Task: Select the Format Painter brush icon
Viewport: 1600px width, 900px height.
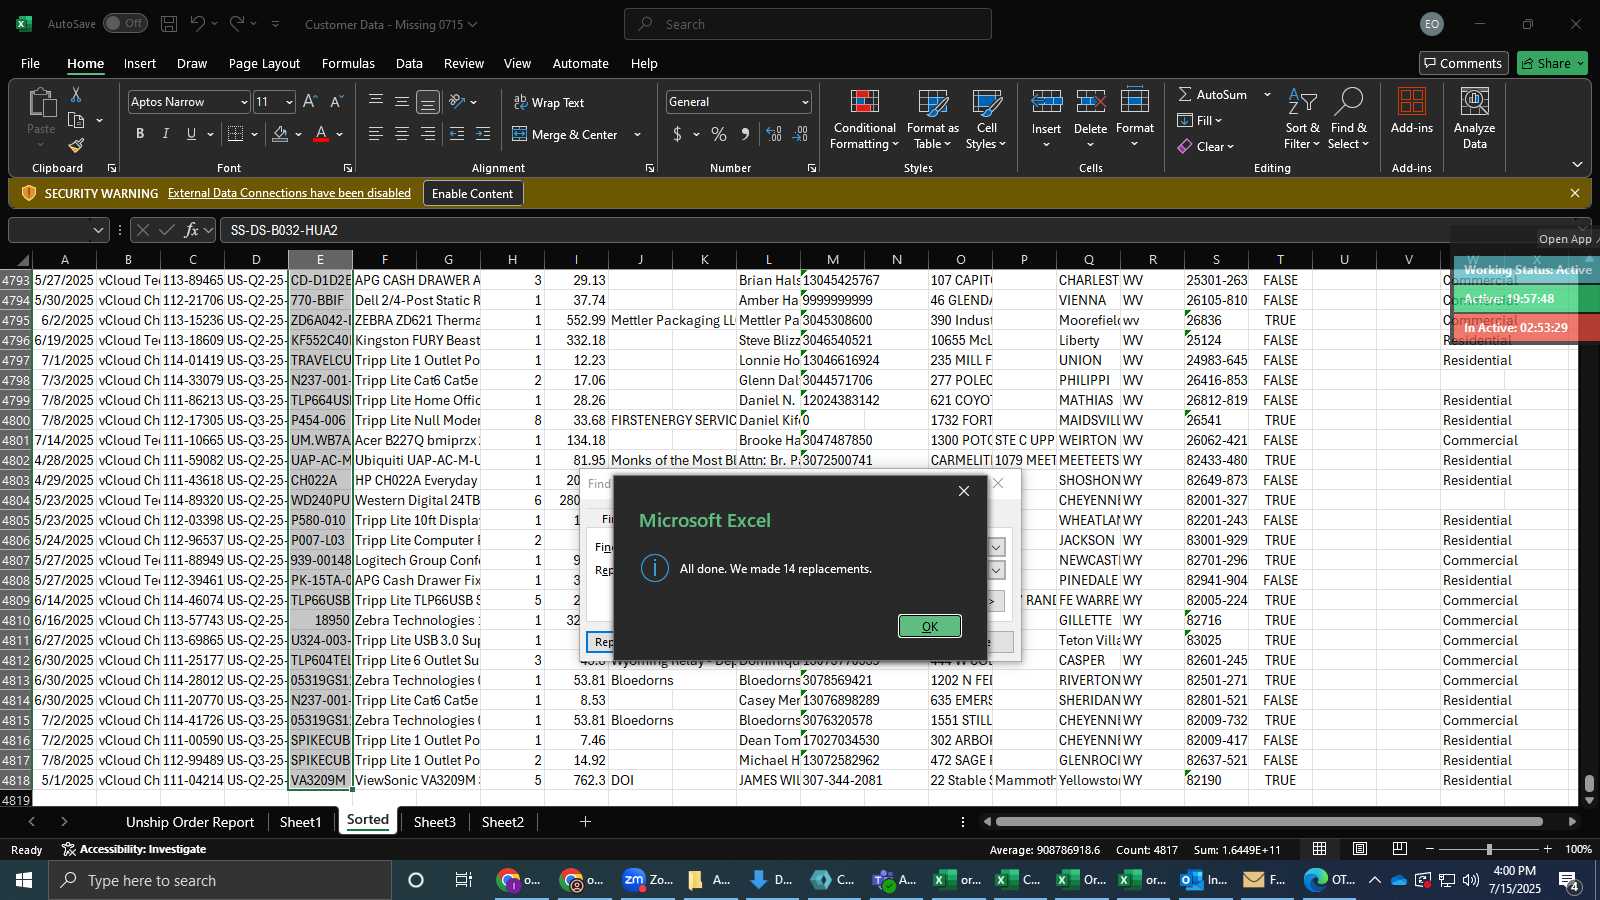Action: 76,146
